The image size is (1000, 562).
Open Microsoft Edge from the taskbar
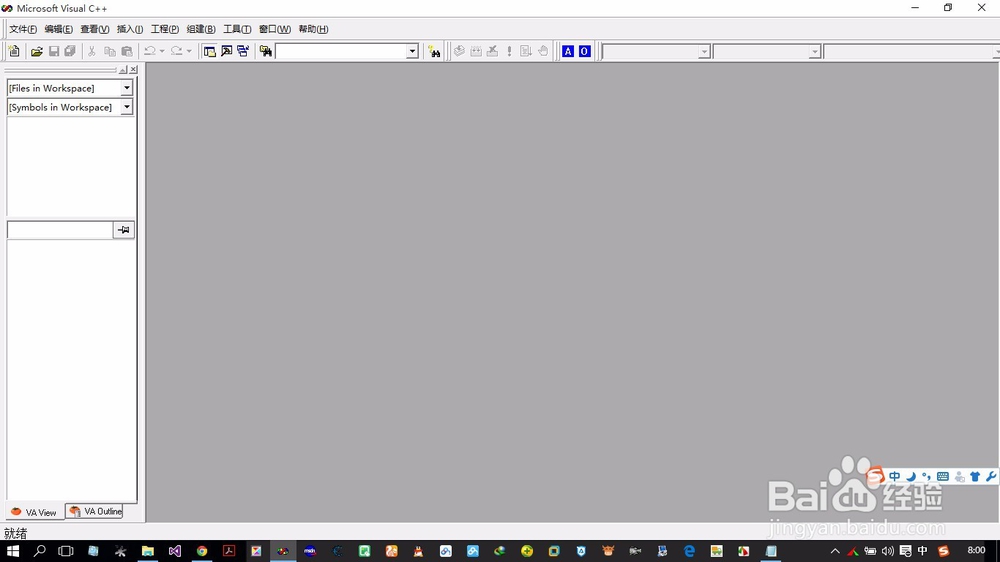[x=689, y=551]
